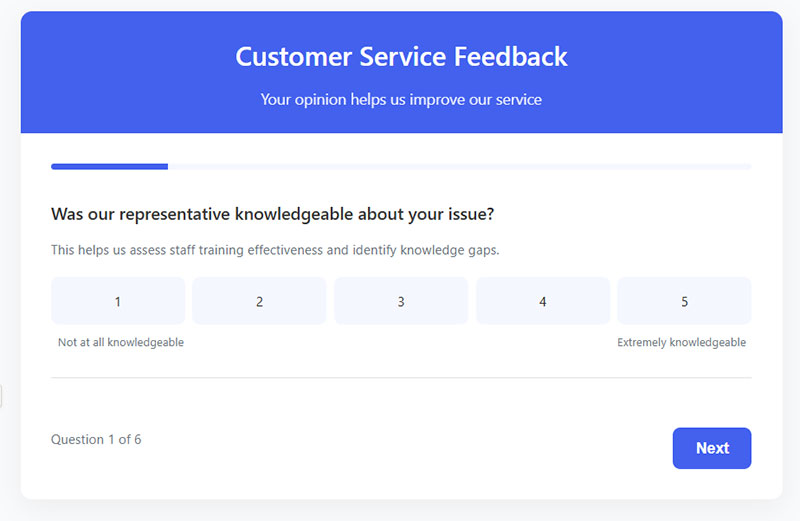Click the representative knowledgeable question heading
Viewport: 800px width, 521px height.
coord(272,214)
